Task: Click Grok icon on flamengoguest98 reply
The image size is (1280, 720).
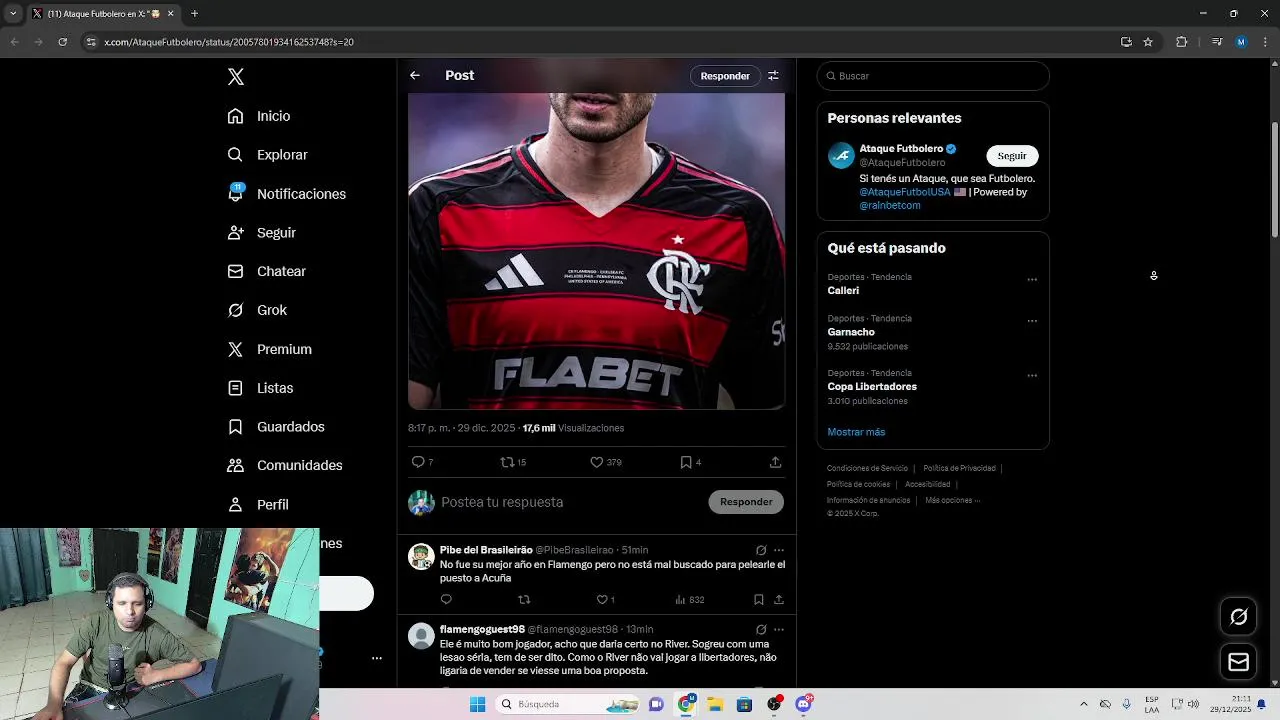Action: [761, 630]
